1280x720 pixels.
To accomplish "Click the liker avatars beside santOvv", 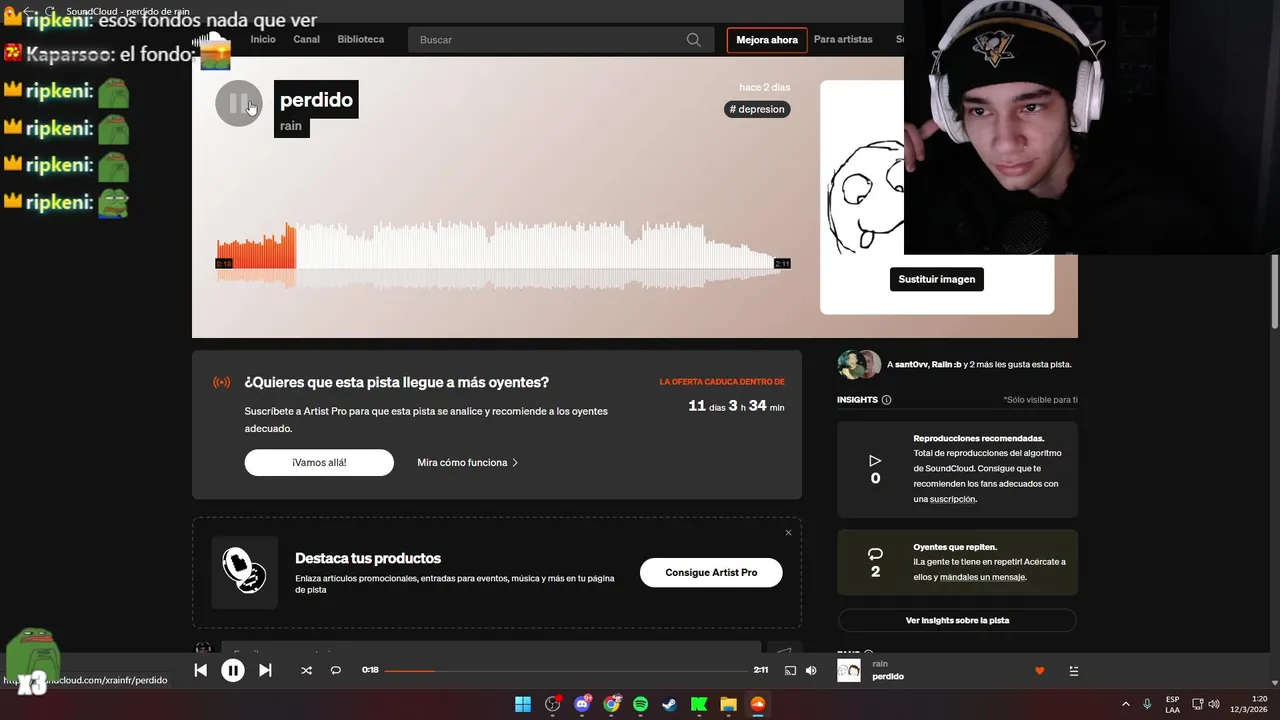I will (x=859, y=365).
